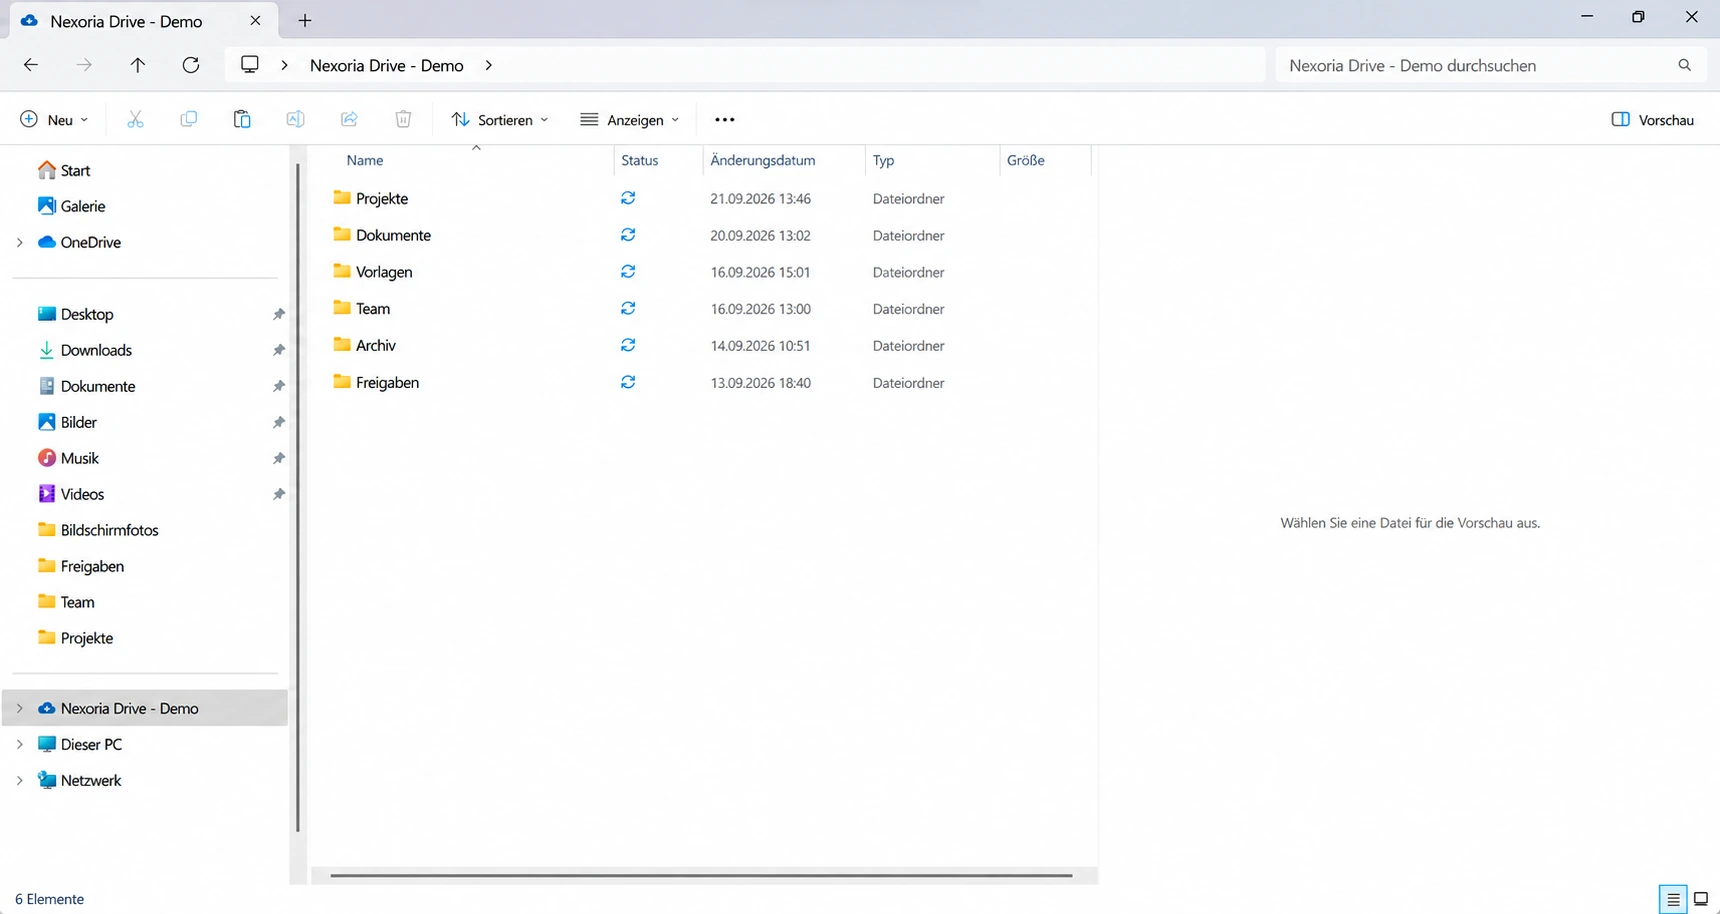Sort by Änderungsdatum column header
The width and height of the screenshot is (1720, 914).
[763, 160]
